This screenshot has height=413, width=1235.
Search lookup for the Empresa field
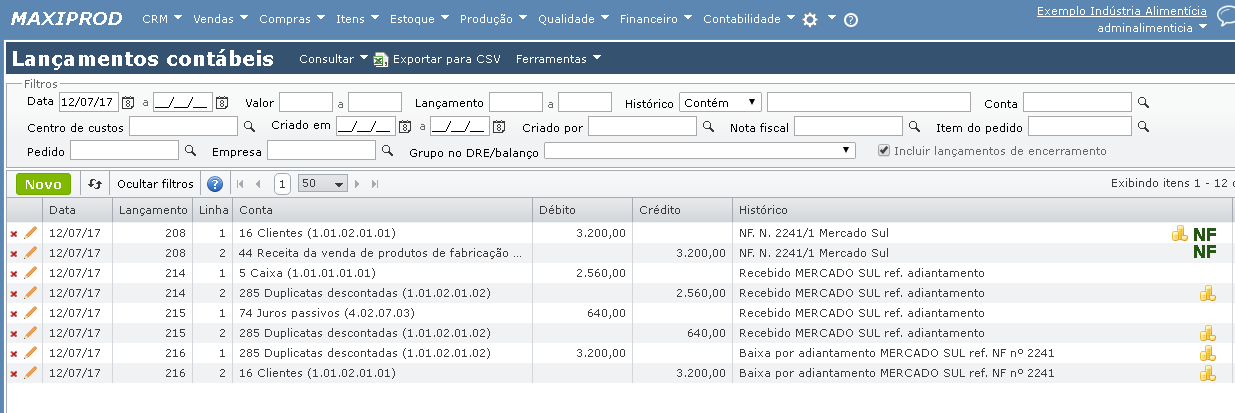tap(388, 150)
